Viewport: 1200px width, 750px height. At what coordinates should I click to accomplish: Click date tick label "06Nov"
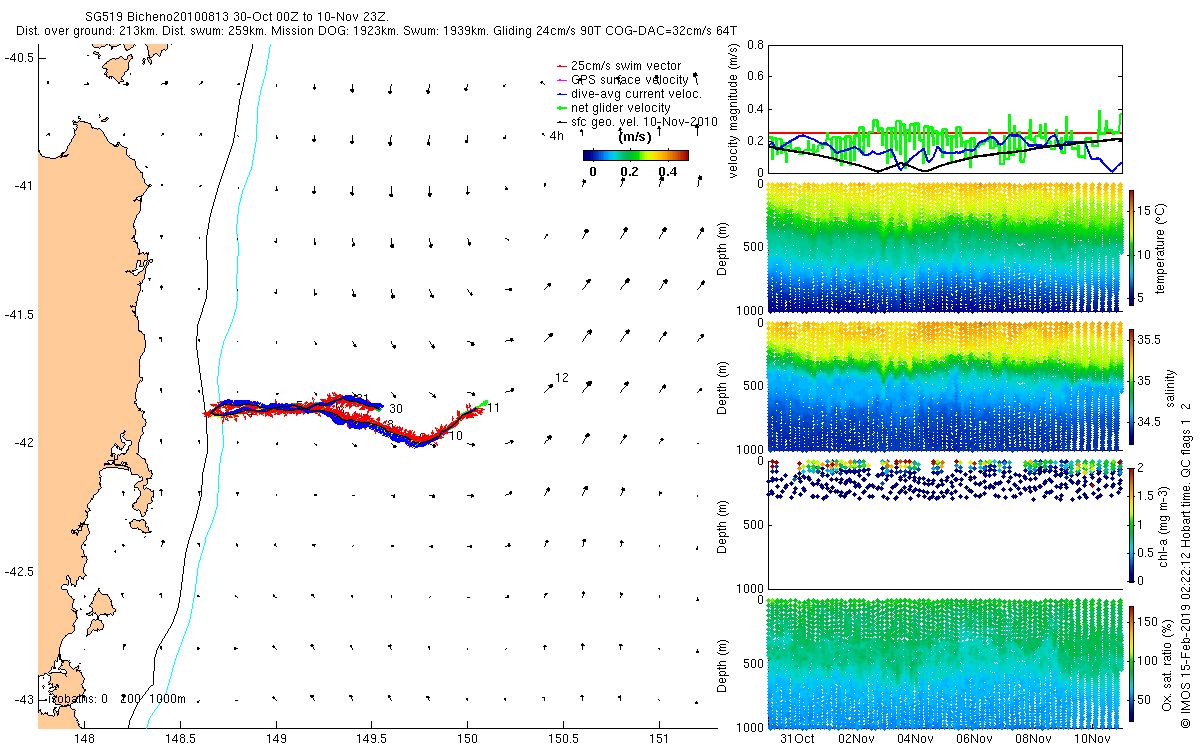tap(975, 739)
